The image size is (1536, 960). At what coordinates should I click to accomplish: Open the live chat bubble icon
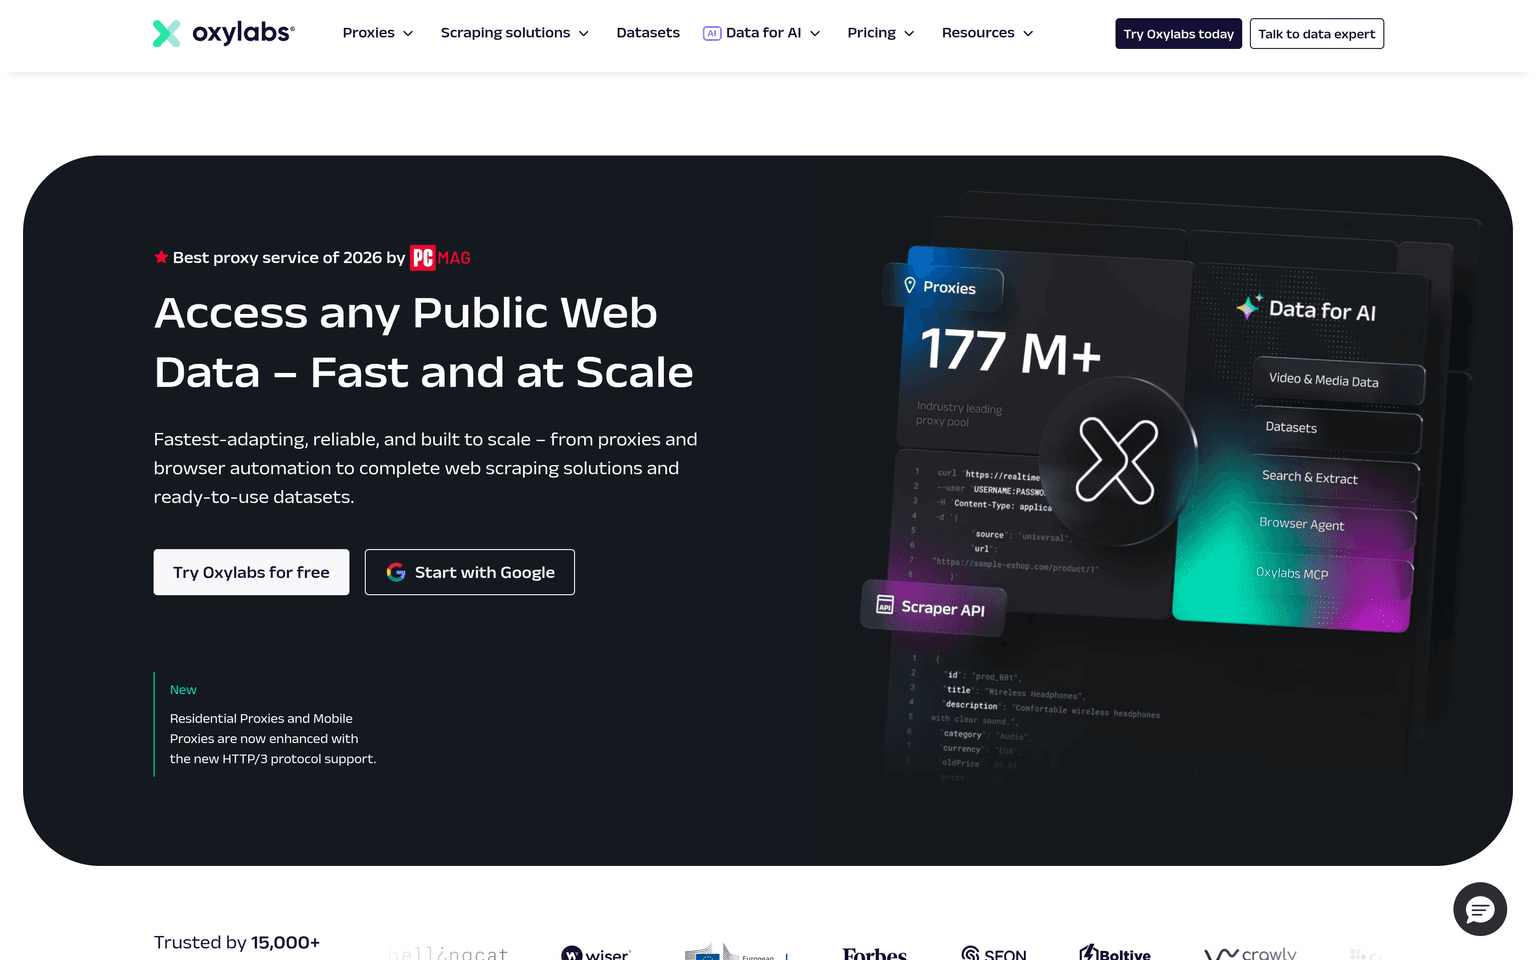[x=1480, y=909]
